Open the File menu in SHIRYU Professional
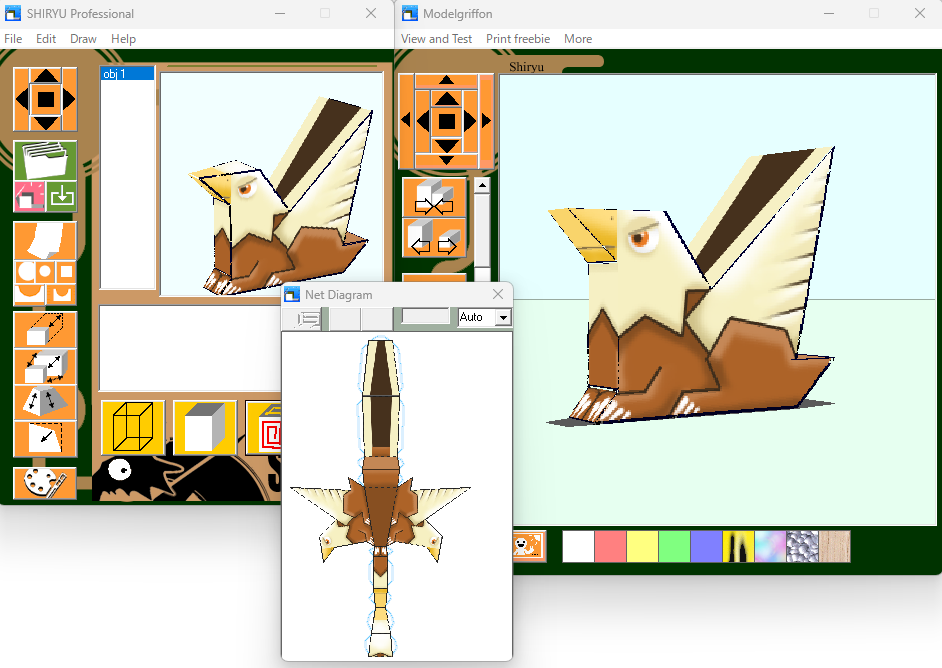 point(13,38)
